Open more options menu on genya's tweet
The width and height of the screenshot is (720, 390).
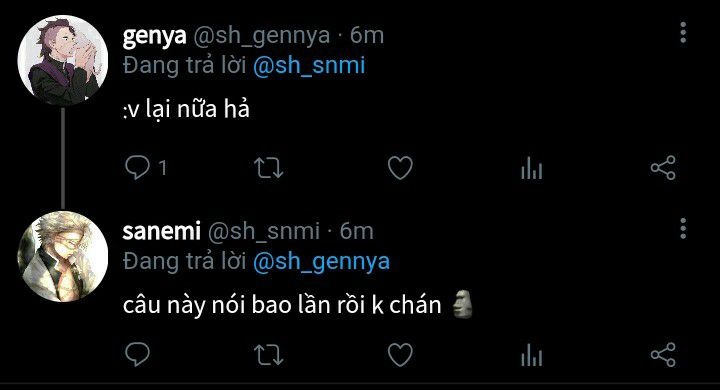point(683,33)
